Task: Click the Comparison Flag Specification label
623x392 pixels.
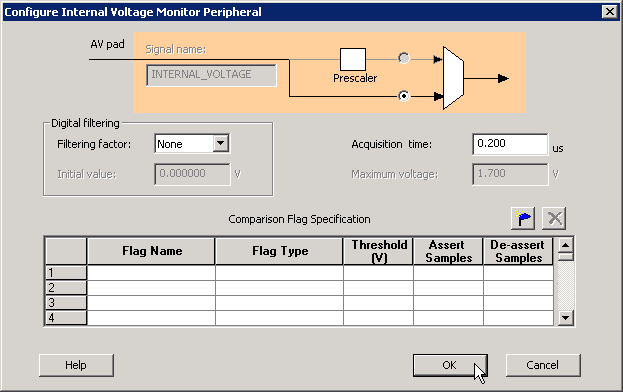Action: (299, 219)
